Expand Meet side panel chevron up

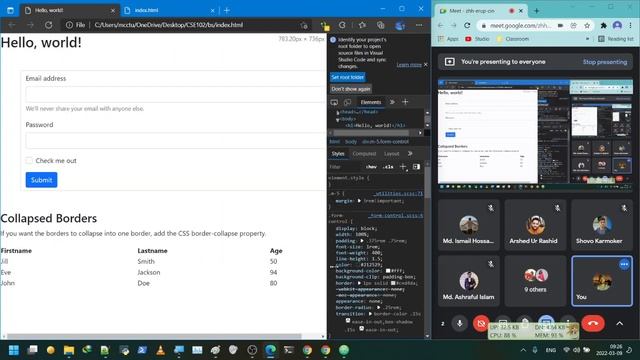(620, 324)
